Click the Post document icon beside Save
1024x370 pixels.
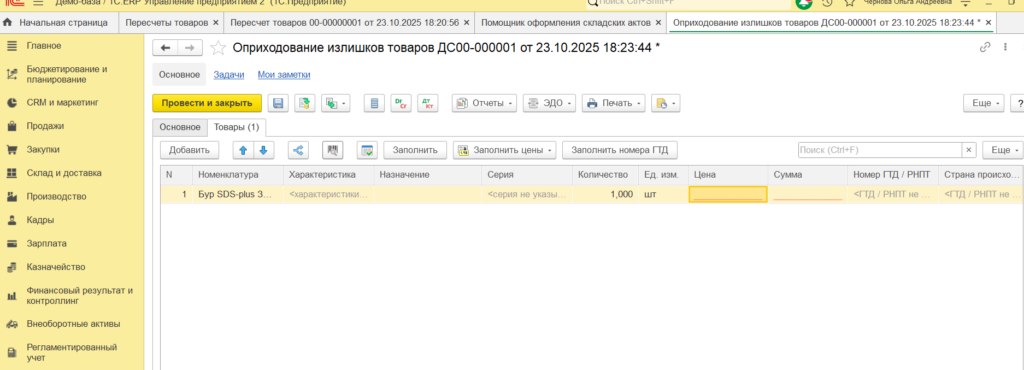304,103
